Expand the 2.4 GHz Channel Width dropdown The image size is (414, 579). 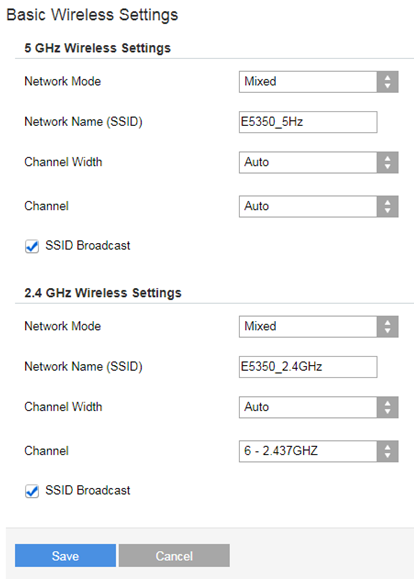[318, 407]
